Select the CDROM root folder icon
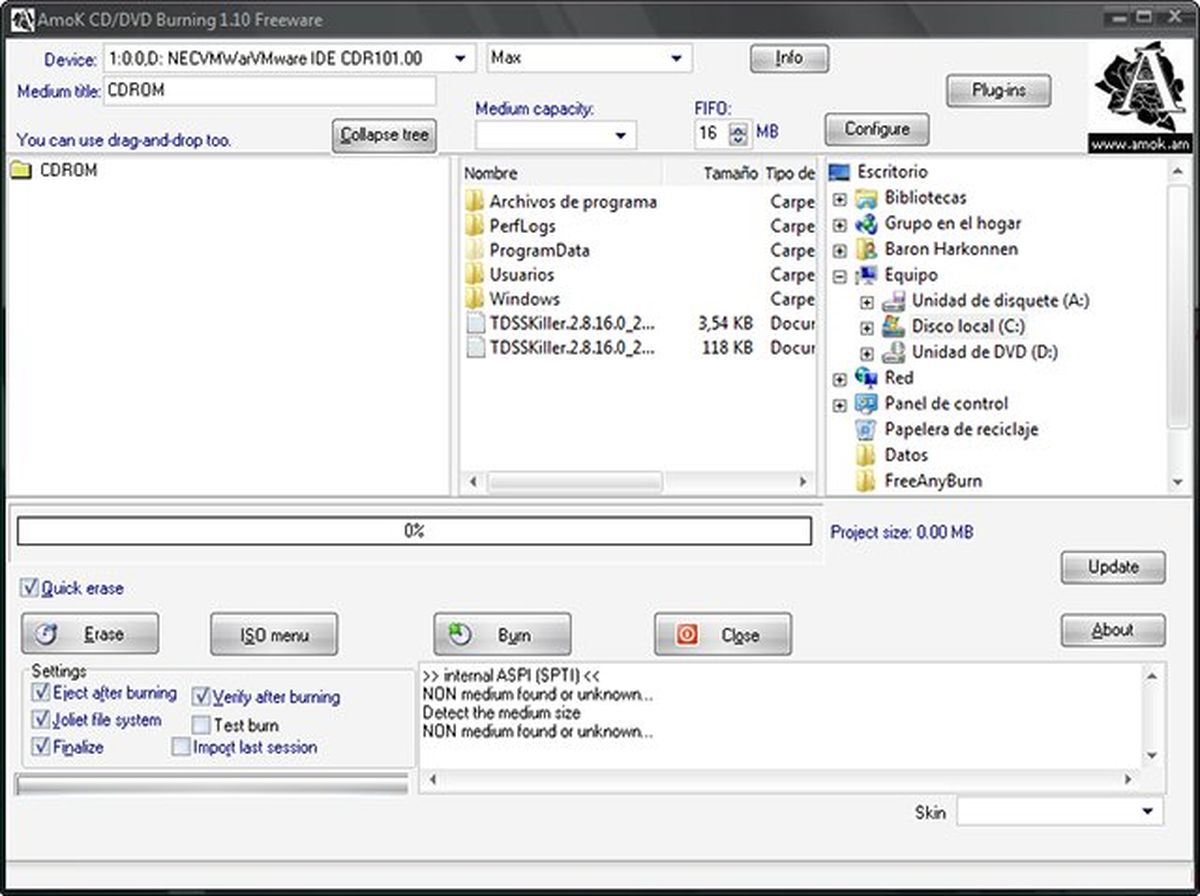 (21, 171)
